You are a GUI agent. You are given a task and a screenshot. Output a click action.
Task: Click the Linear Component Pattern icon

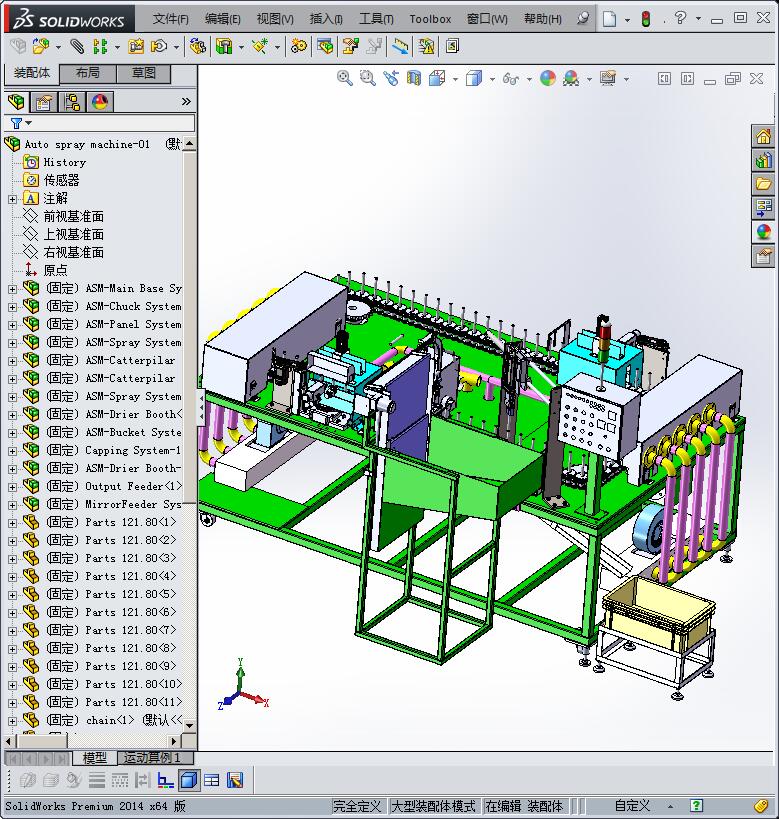100,46
